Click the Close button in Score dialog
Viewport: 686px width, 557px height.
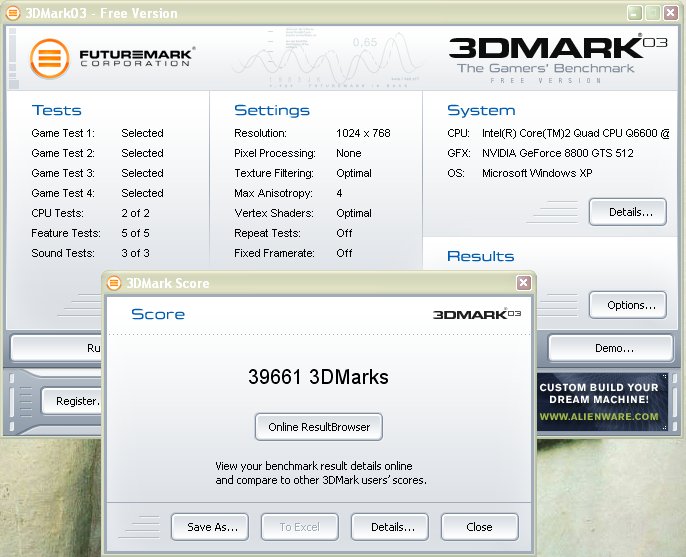click(x=480, y=527)
